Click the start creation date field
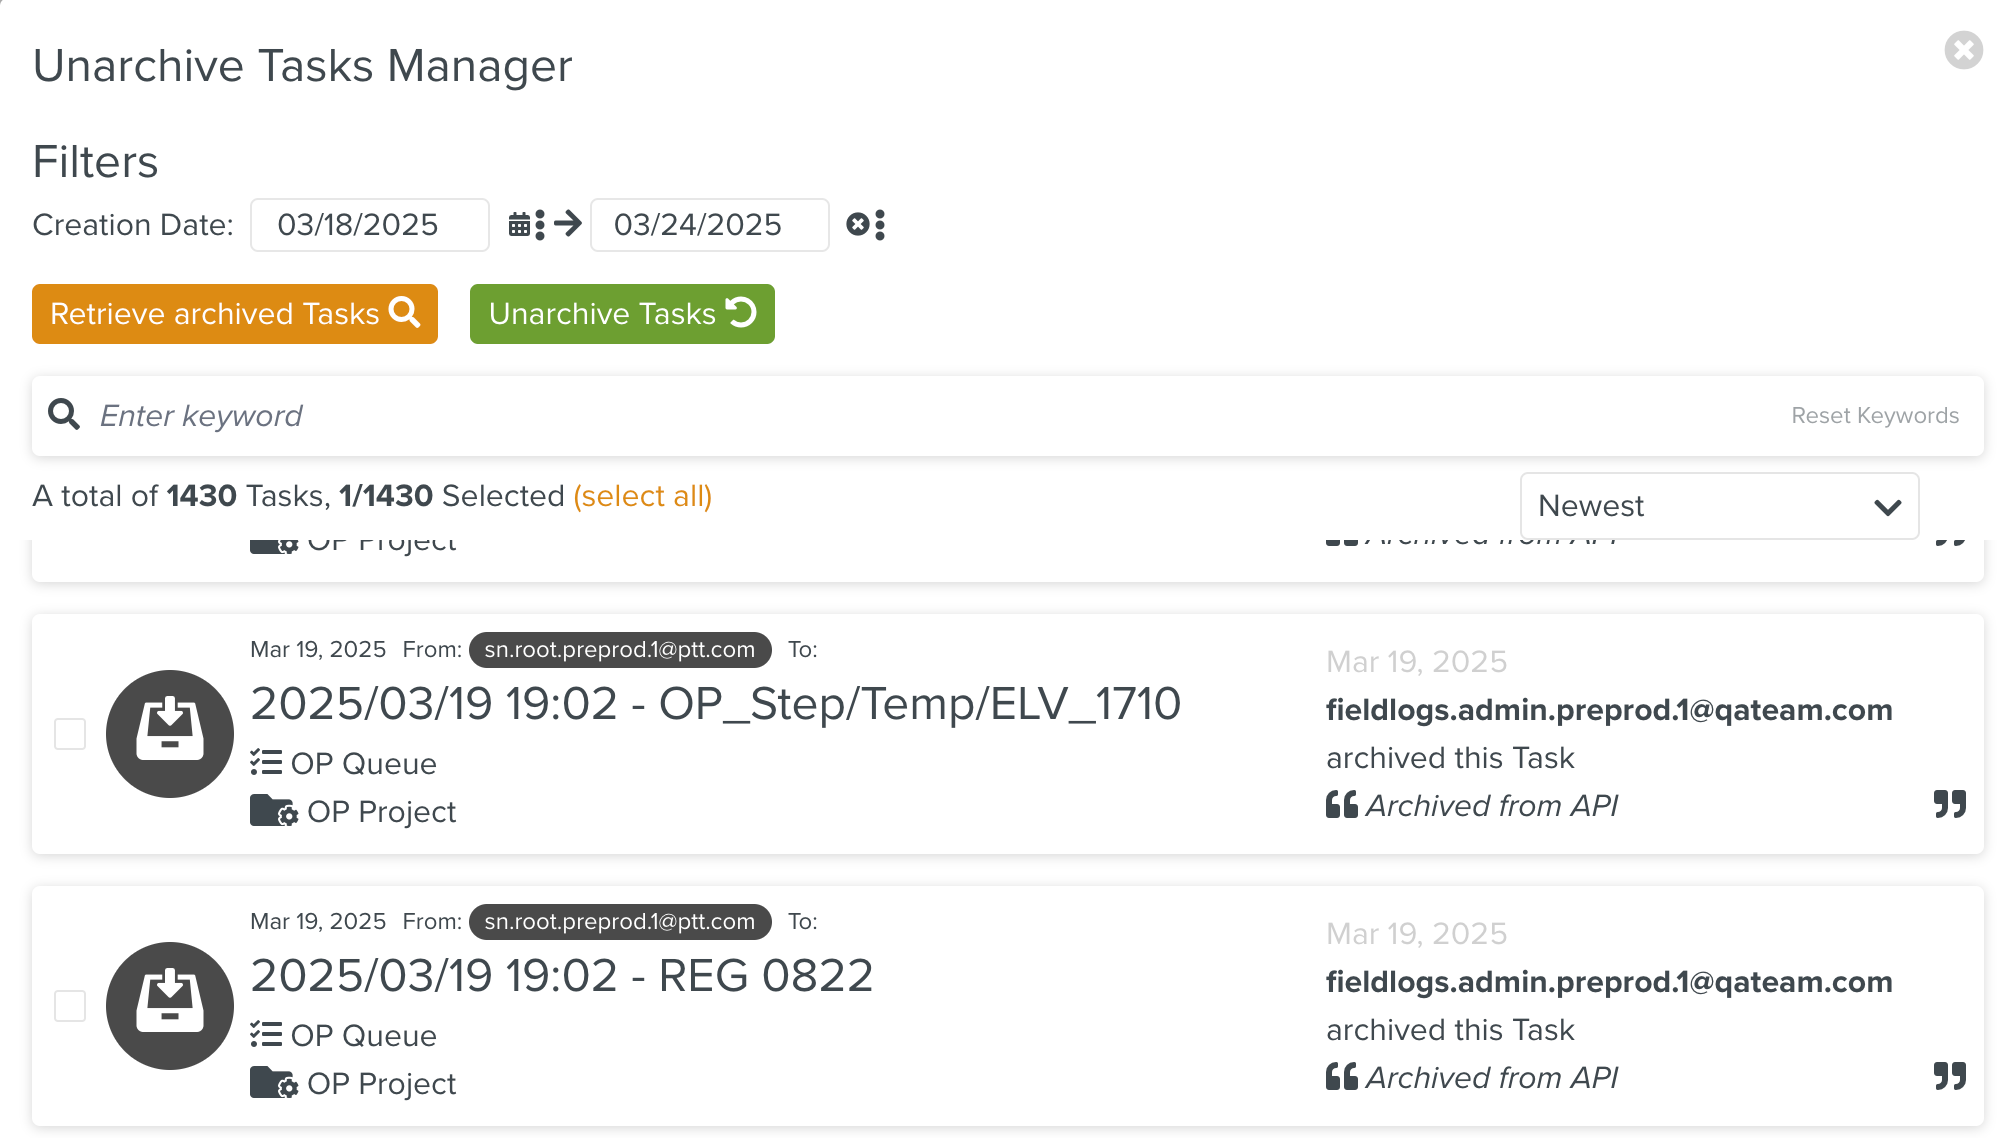Viewport: 2010px width, 1138px height. [369, 225]
